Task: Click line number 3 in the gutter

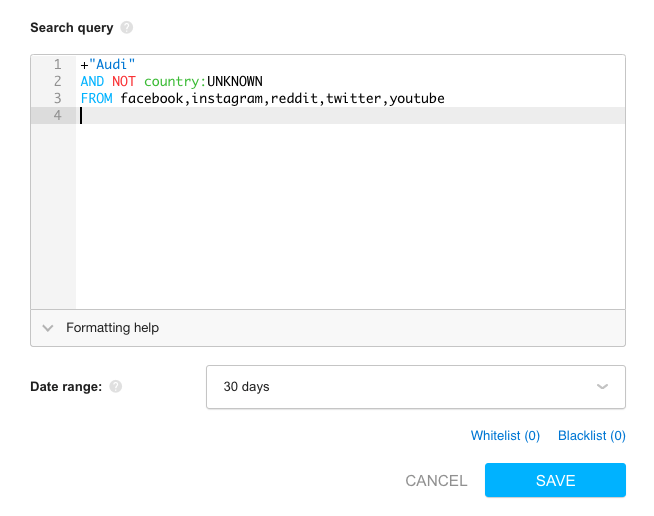Action: [x=57, y=98]
